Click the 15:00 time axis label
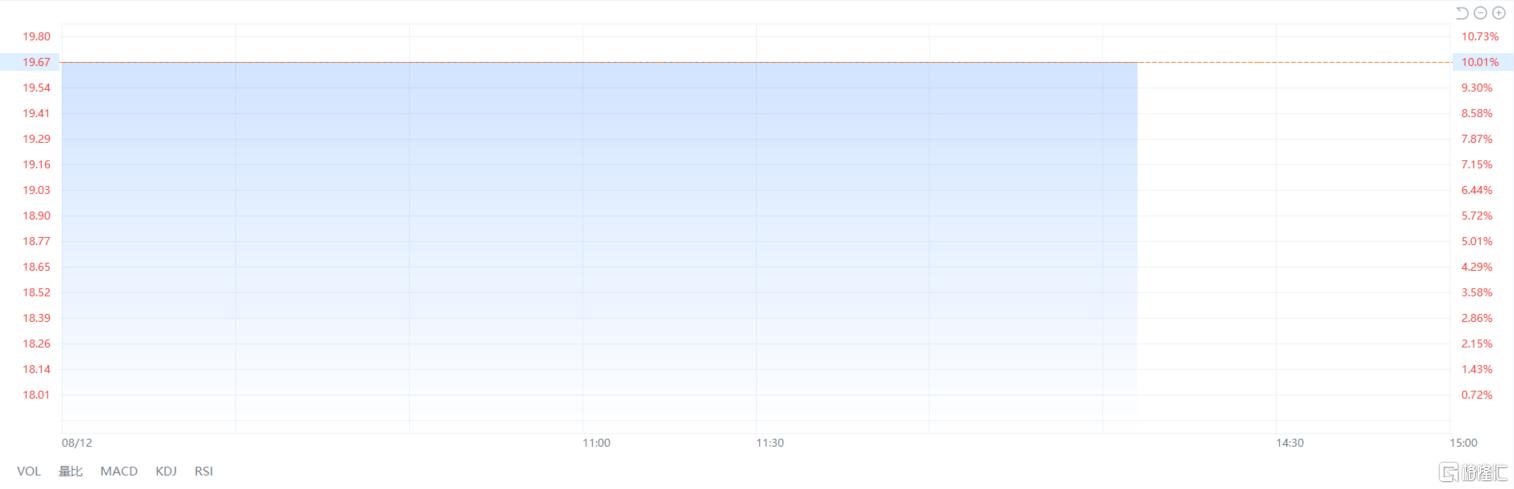This screenshot has height=489, width=1514. [1463, 442]
